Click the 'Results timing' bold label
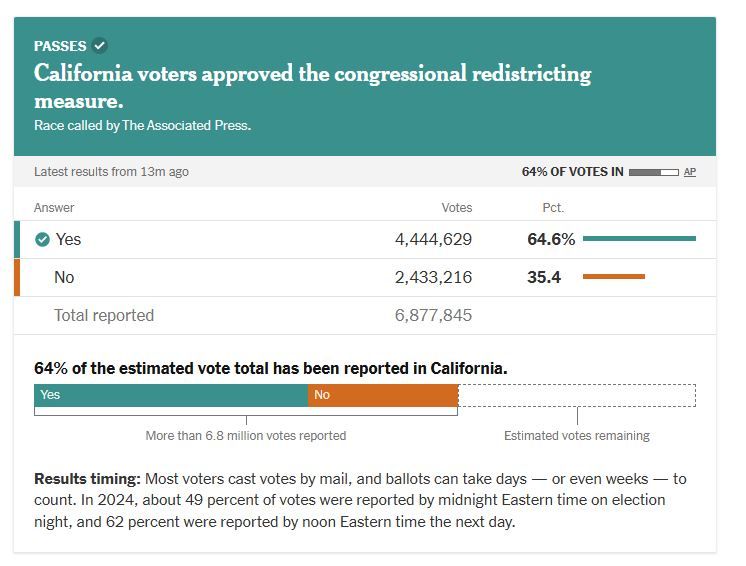 [85, 479]
